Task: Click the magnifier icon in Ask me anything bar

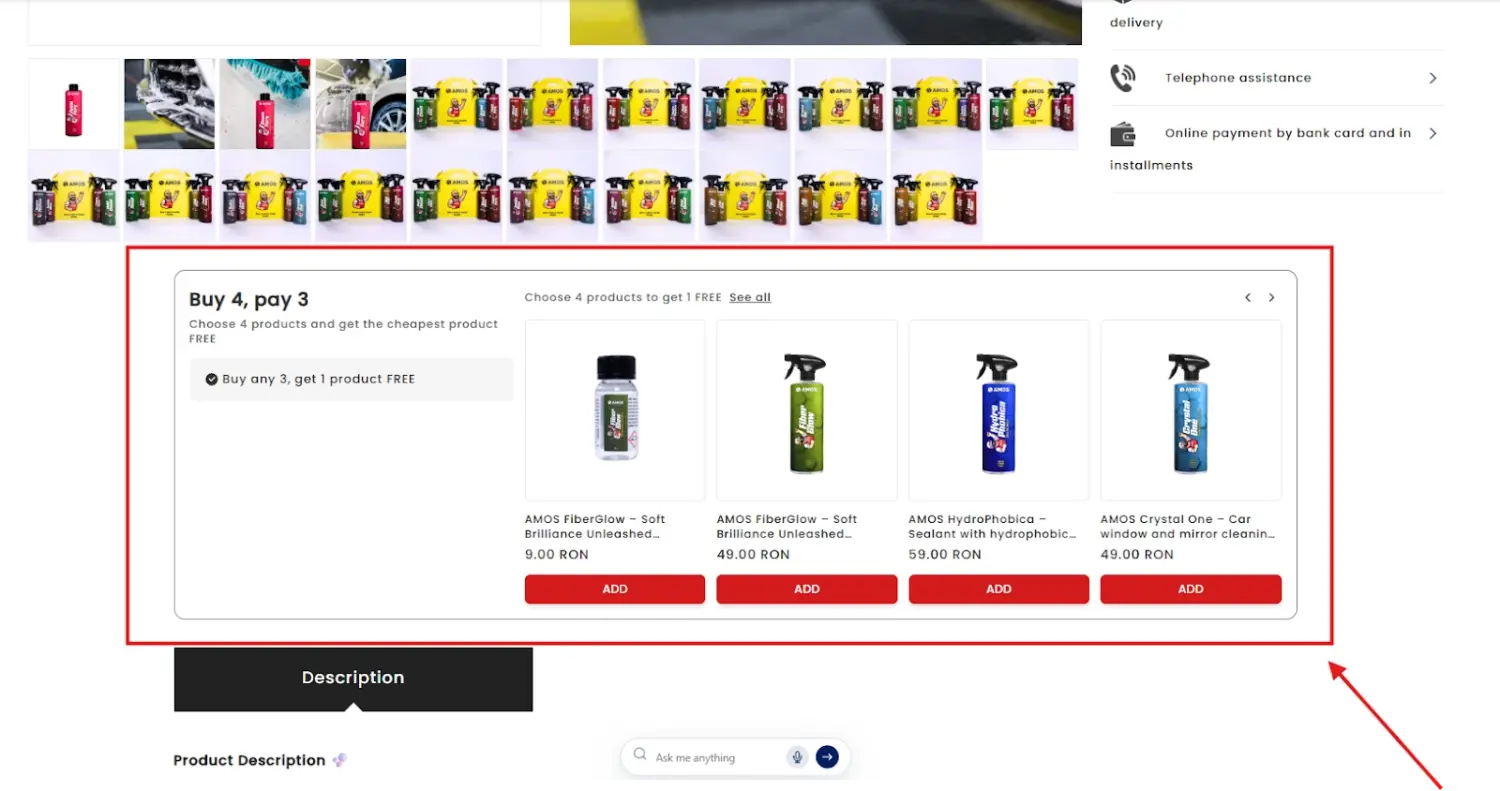Action: (x=640, y=756)
